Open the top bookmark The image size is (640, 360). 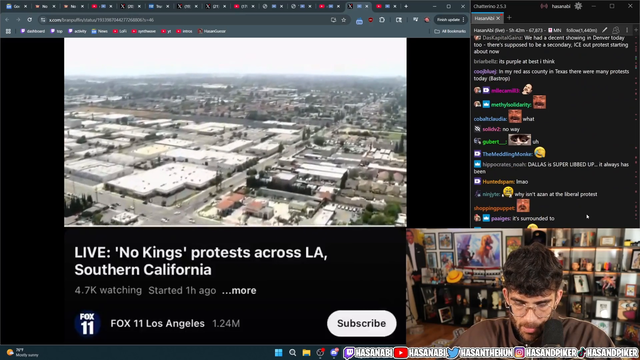(56, 31)
